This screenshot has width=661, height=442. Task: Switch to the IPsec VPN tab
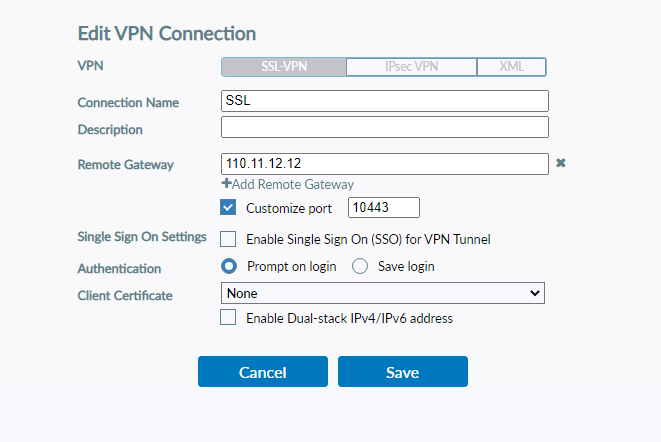coord(410,67)
